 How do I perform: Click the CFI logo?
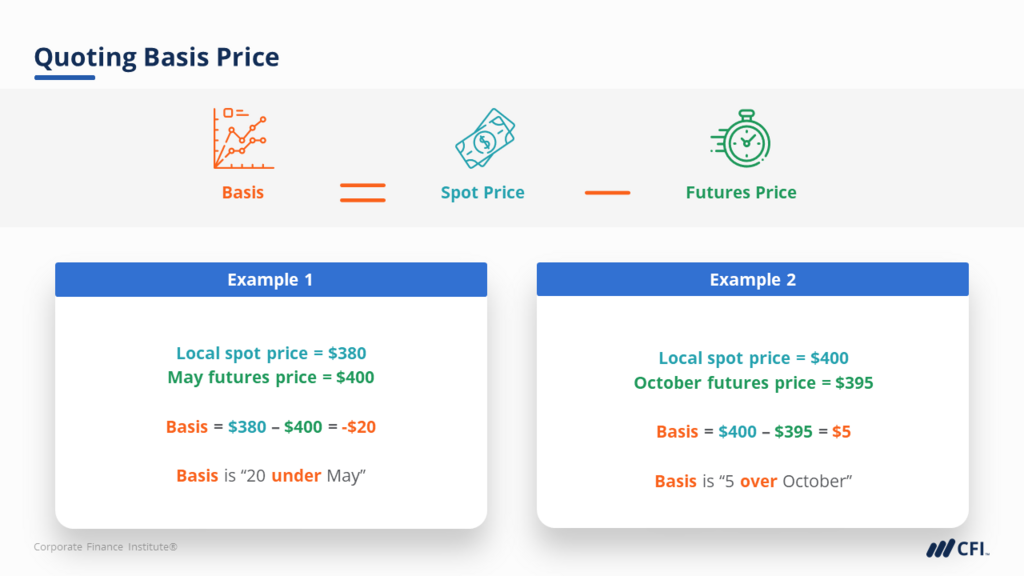958,549
